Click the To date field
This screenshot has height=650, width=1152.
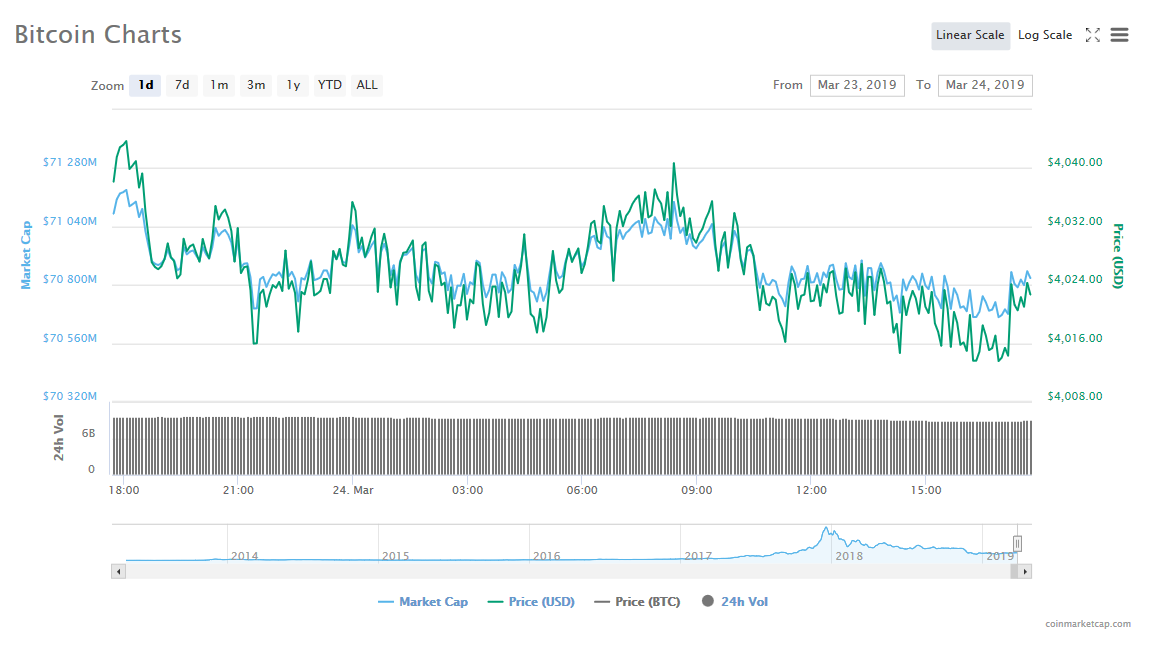(985, 85)
